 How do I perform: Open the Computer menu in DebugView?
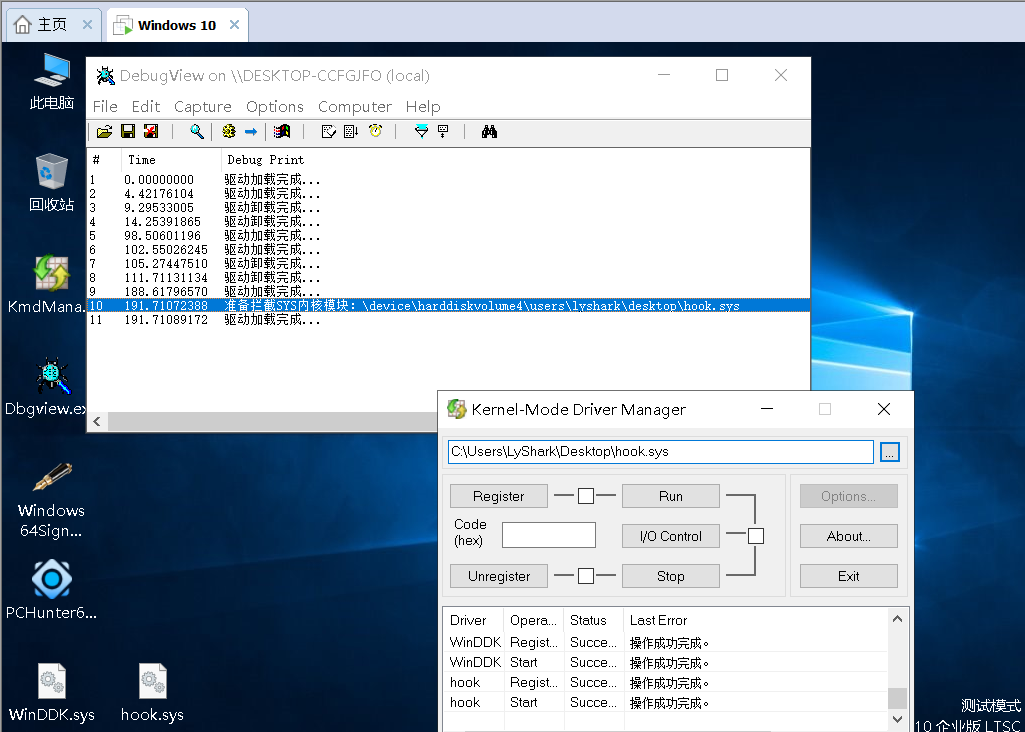click(355, 106)
